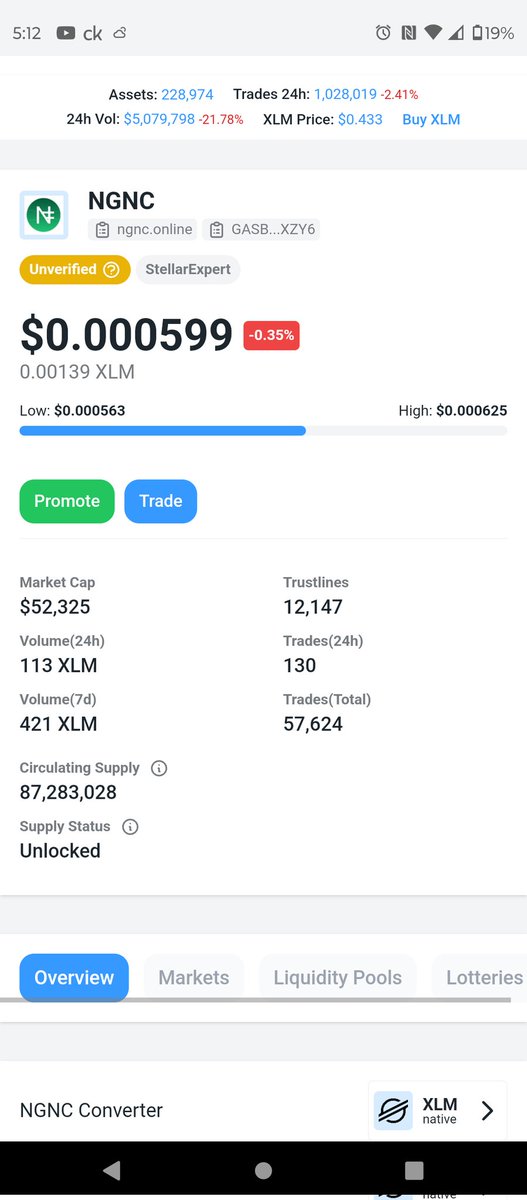This screenshot has height=1200, width=527.
Task: Open the Buy XLM link
Action: (x=431, y=119)
